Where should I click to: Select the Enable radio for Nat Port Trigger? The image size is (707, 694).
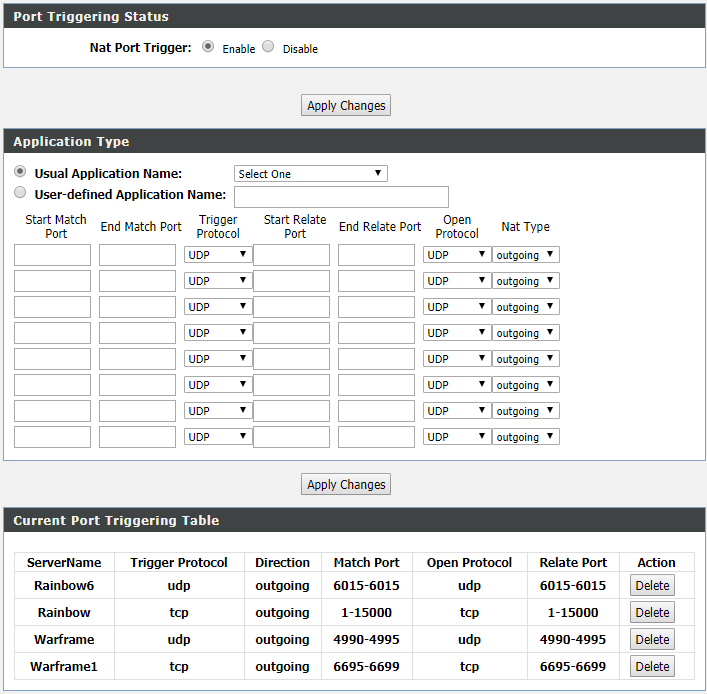click(208, 47)
